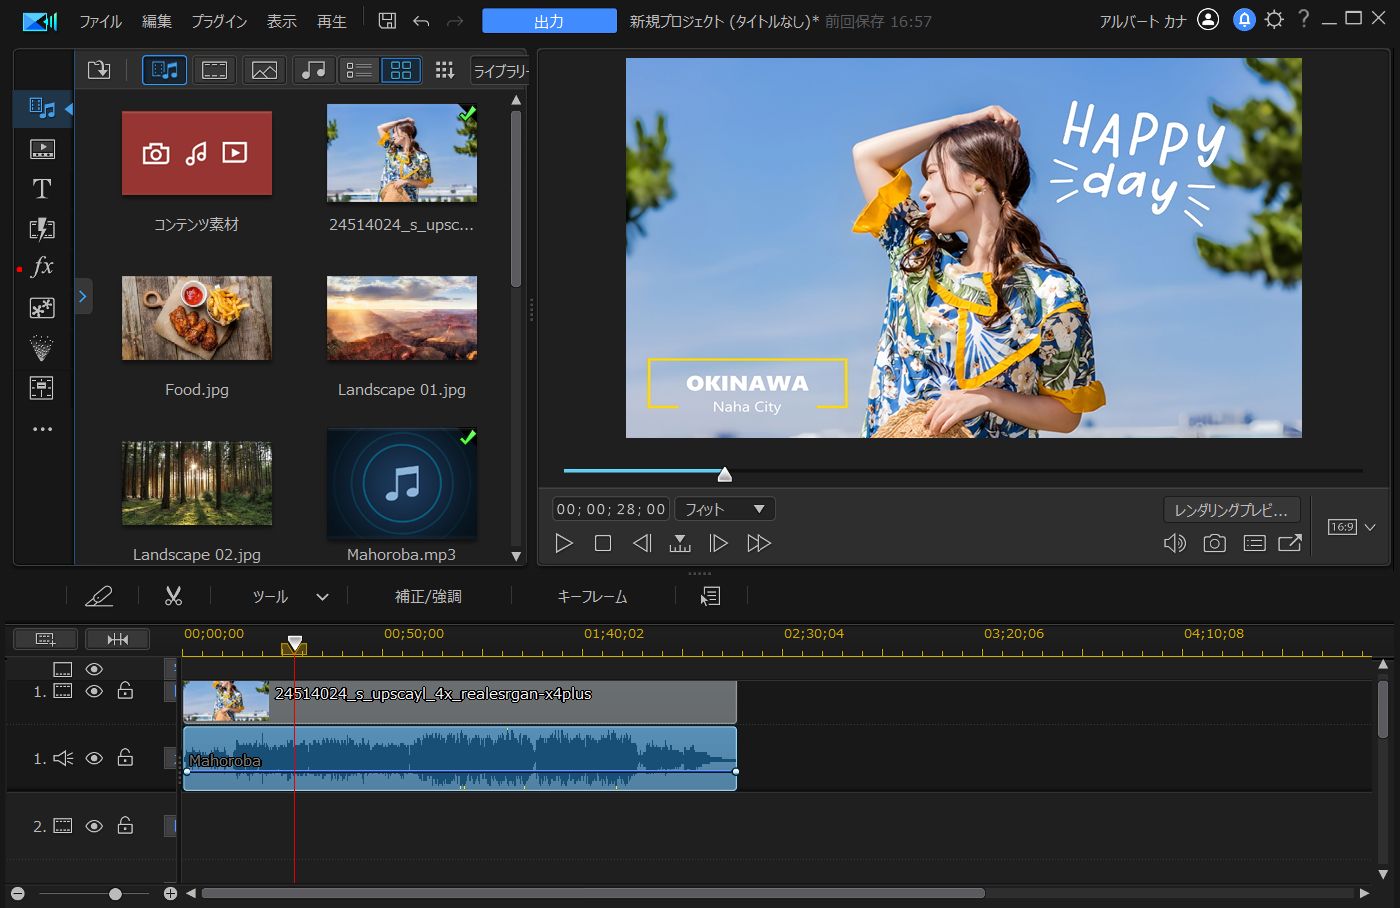
Task: Open the フィット zoom dropdown
Action: click(724, 509)
